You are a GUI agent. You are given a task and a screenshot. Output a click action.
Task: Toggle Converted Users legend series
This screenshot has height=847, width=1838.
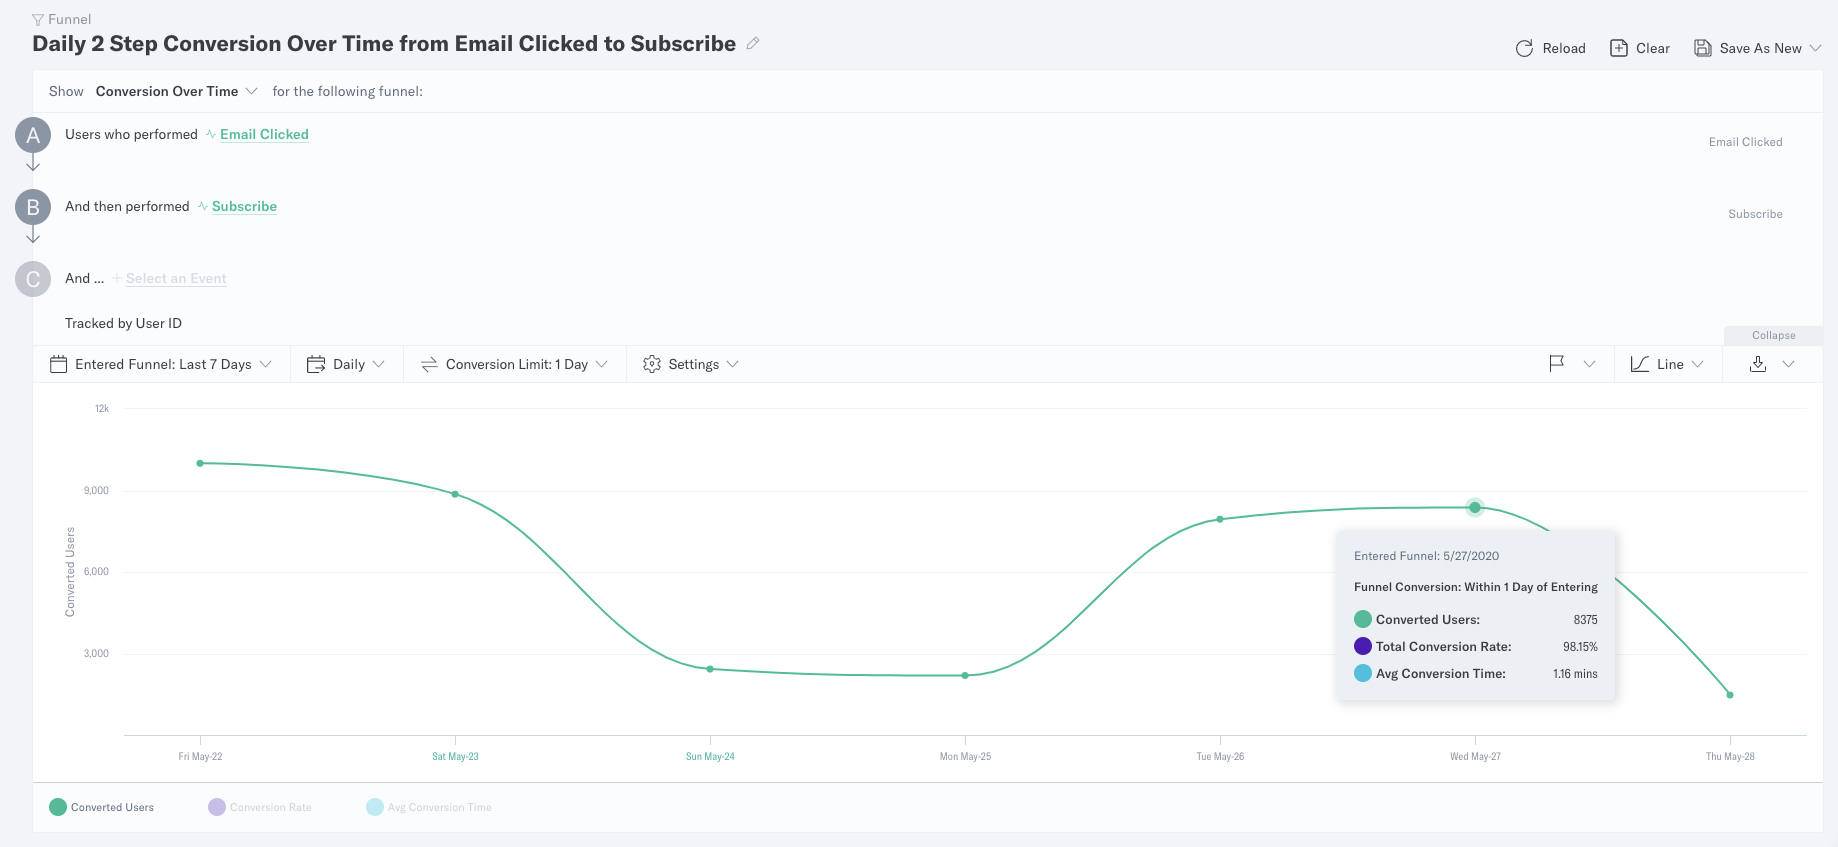tap(101, 807)
